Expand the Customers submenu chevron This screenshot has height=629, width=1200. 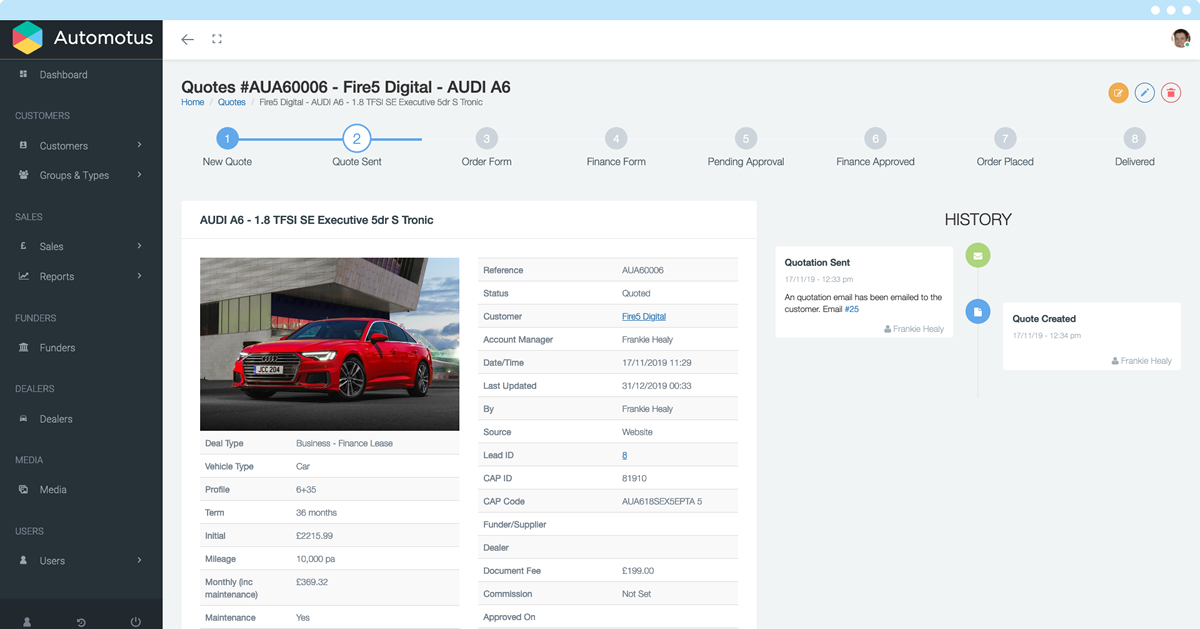click(x=140, y=145)
